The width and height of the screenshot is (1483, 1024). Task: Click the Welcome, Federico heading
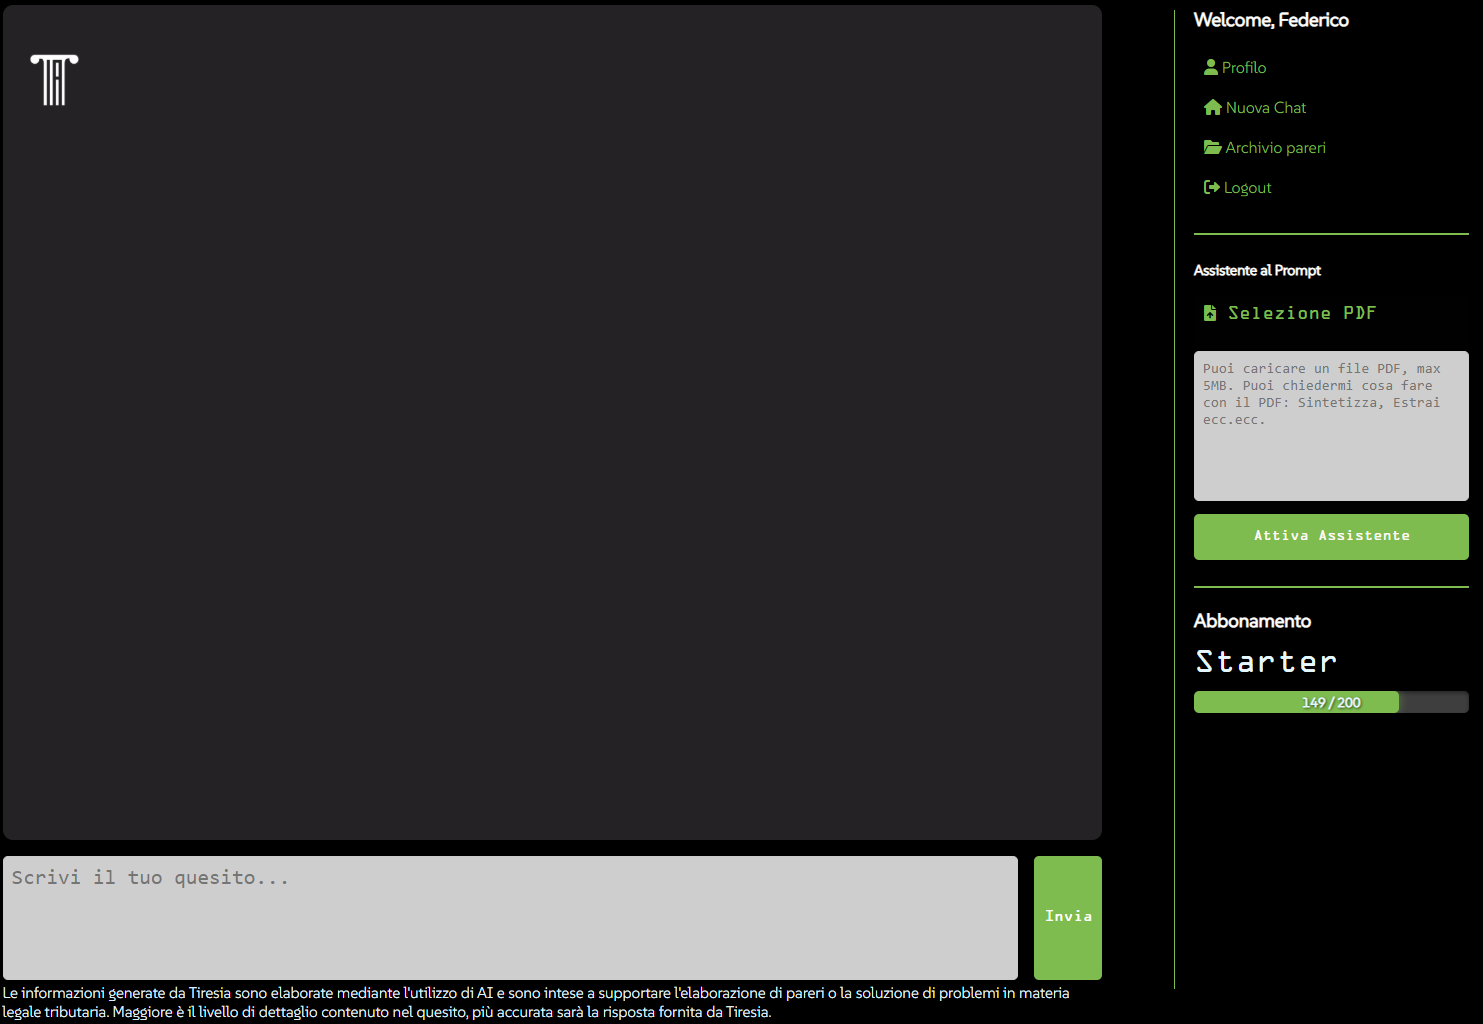click(1271, 20)
